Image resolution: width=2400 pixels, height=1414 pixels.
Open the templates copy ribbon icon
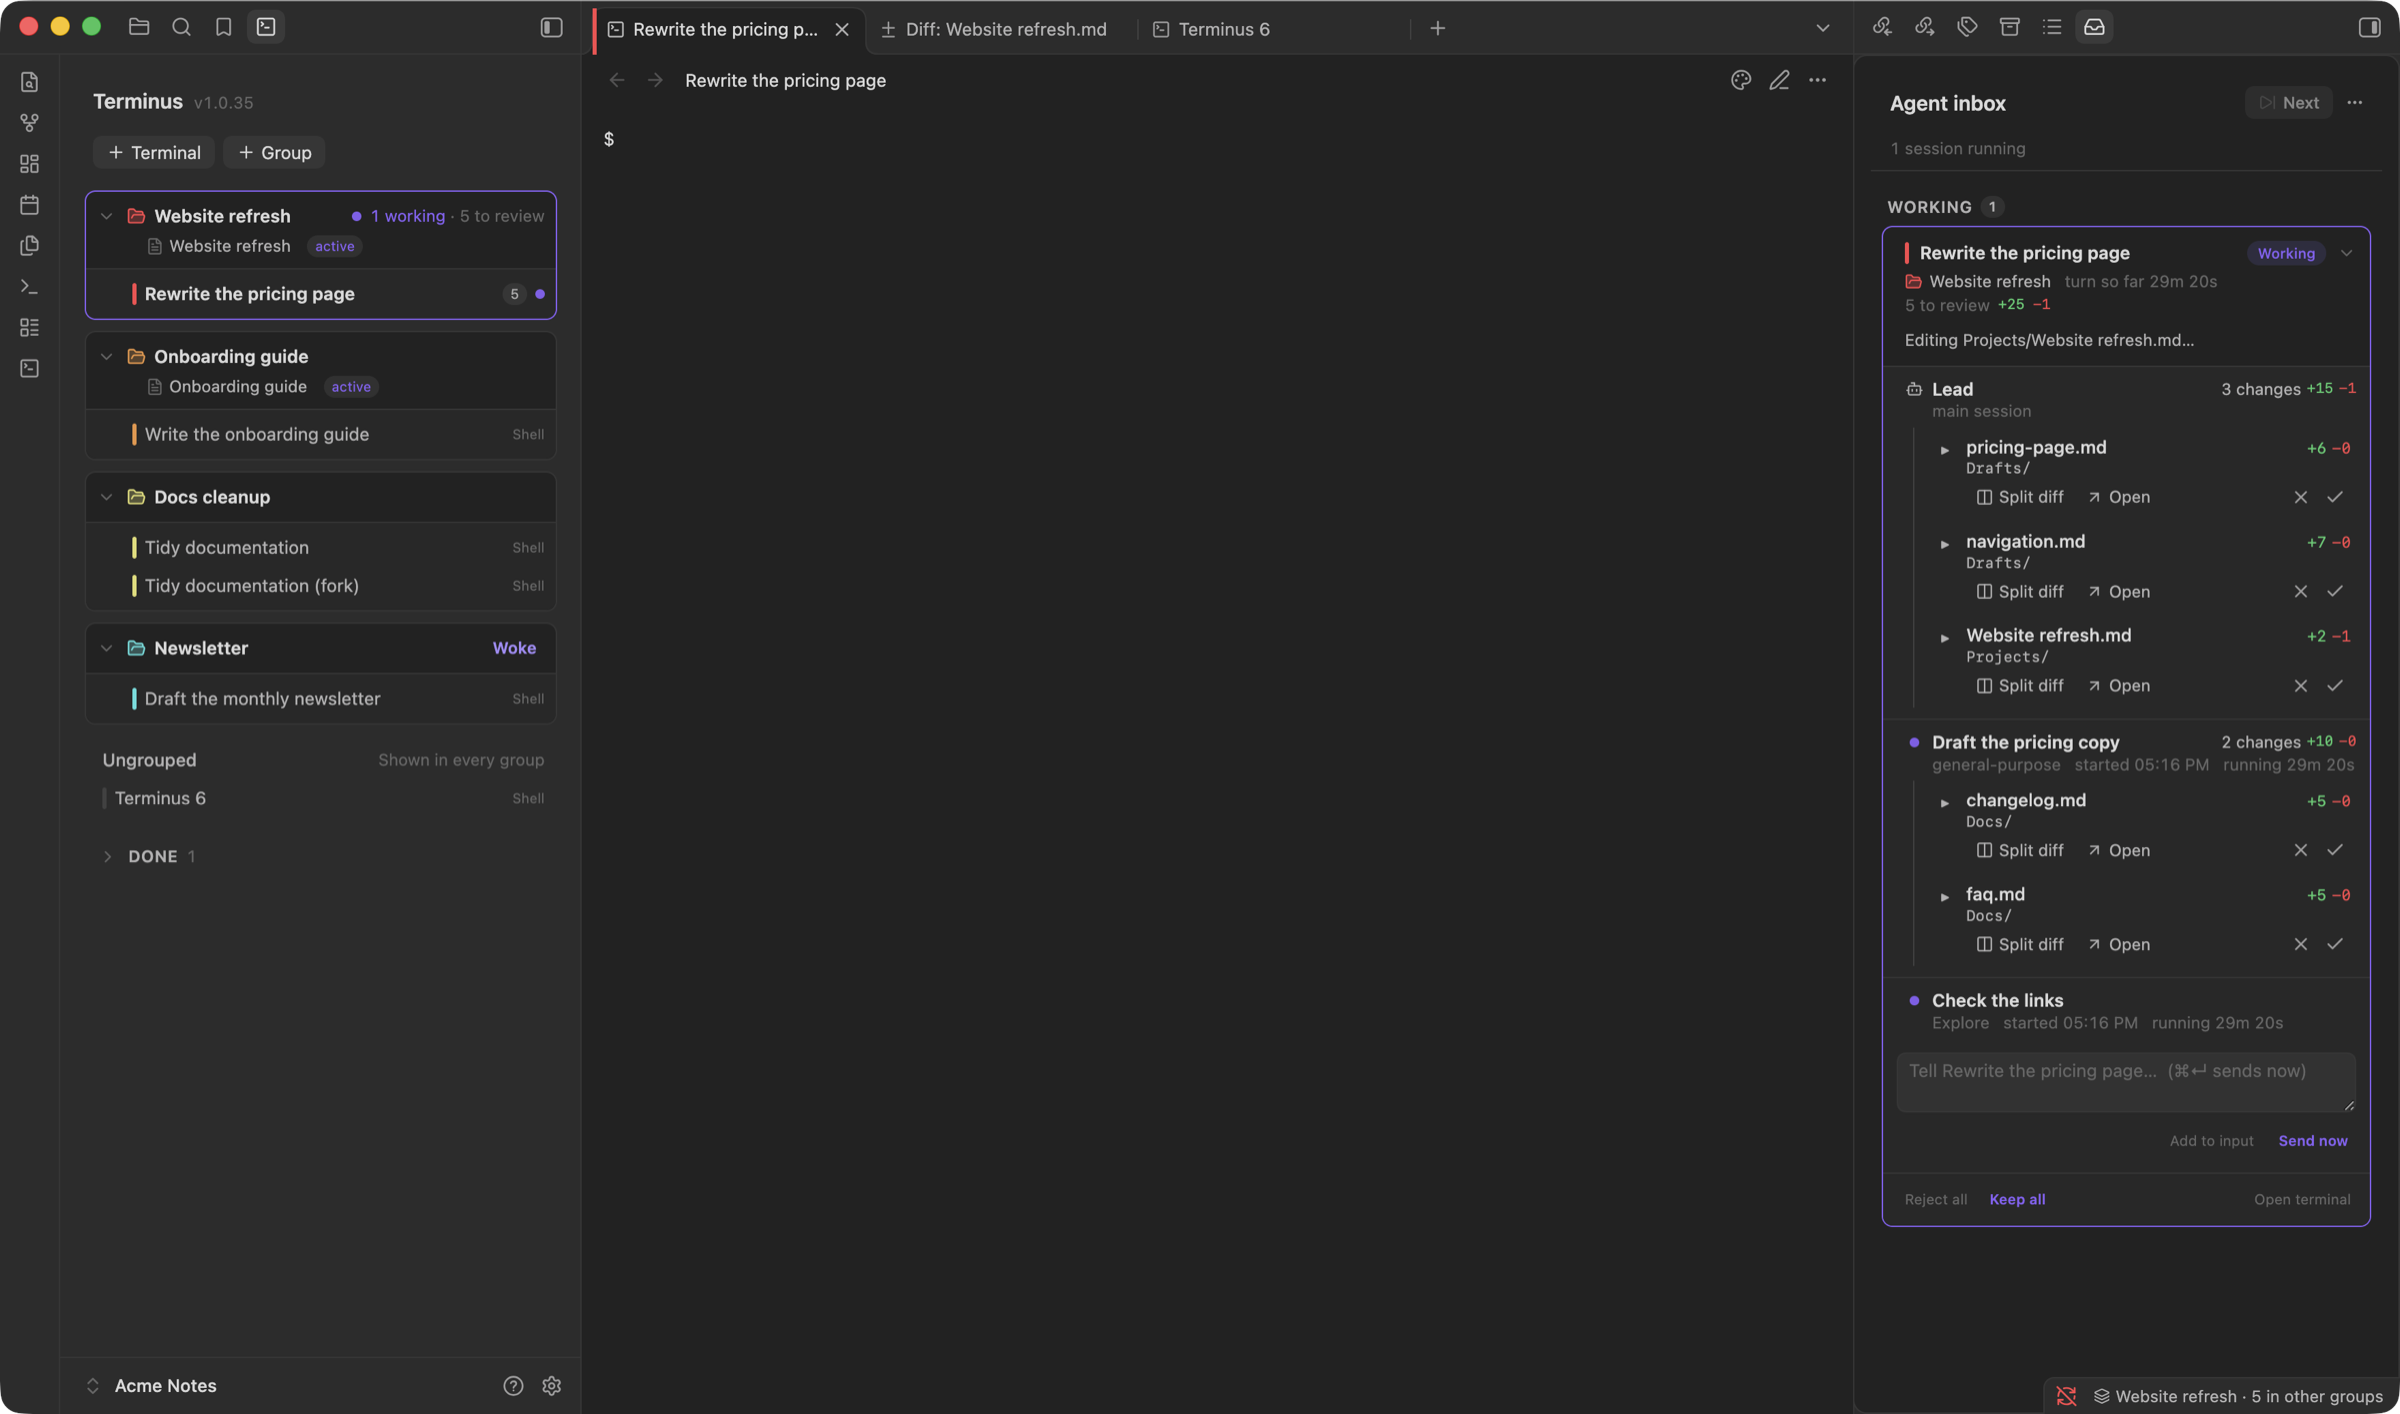click(x=29, y=246)
